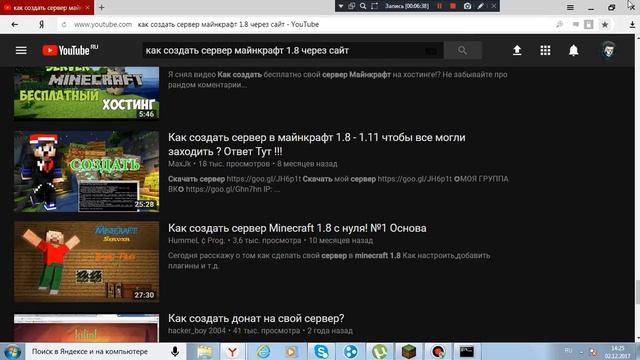Expand the recorder toolbar dropdown arrow
The height and width of the screenshot is (360, 640).
pyautogui.click(x=340, y=6)
